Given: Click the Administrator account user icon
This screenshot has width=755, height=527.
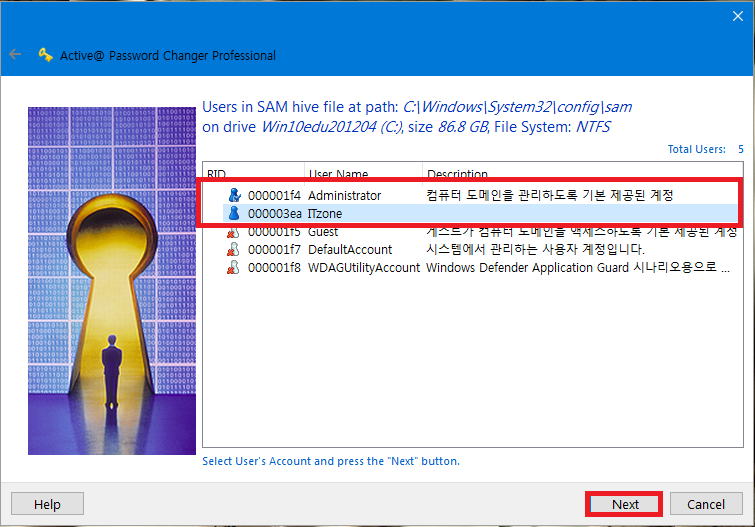Looking at the screenshot, I should 234,195.
